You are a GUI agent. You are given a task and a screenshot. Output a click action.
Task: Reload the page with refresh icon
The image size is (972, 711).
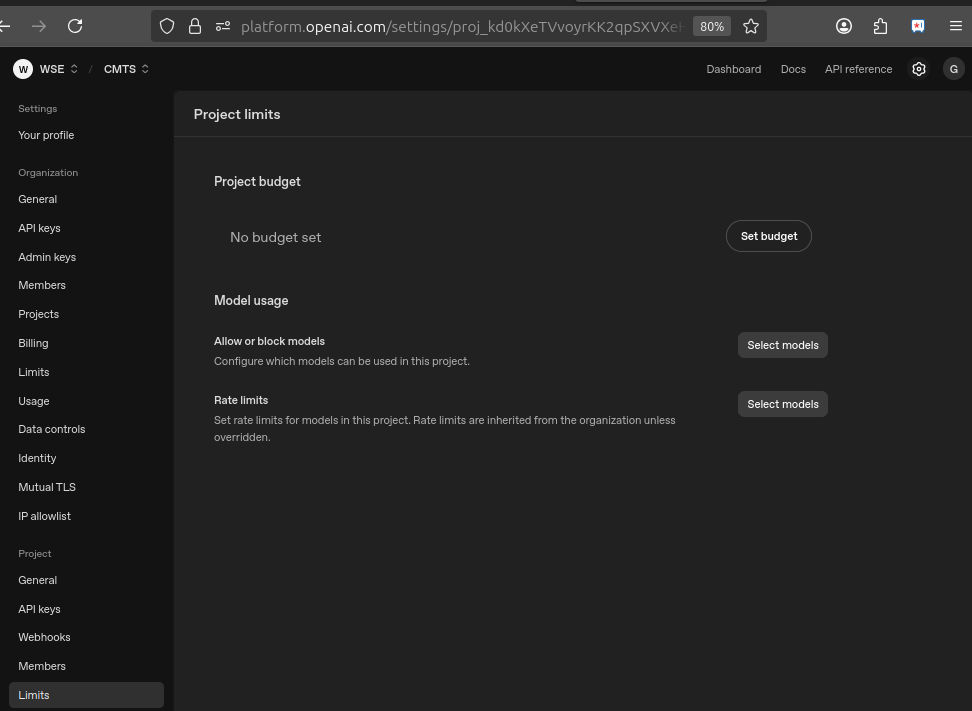[x=75, y=26]
